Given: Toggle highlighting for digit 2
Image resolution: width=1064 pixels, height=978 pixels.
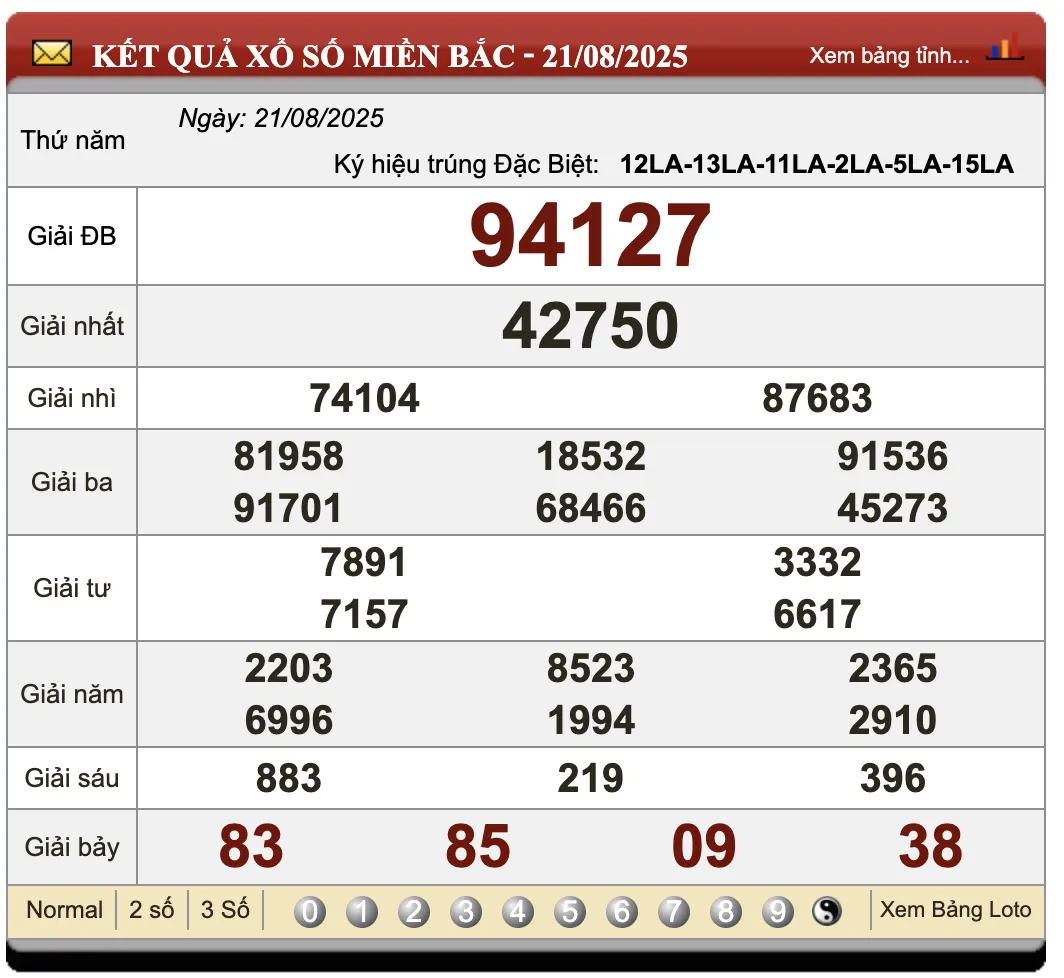Looking at the screenshot, I should tap(416, 910).
